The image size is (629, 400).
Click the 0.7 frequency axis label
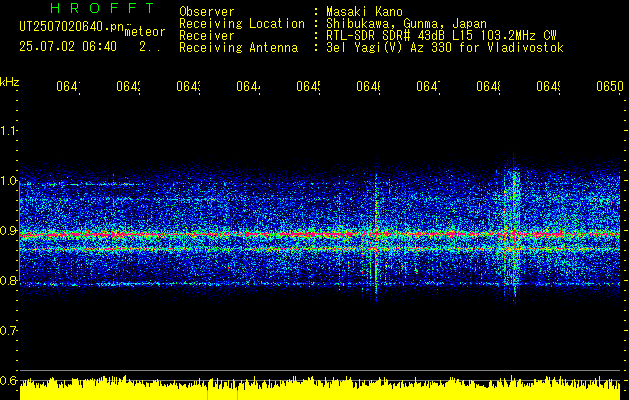click(x=8, y=331)
